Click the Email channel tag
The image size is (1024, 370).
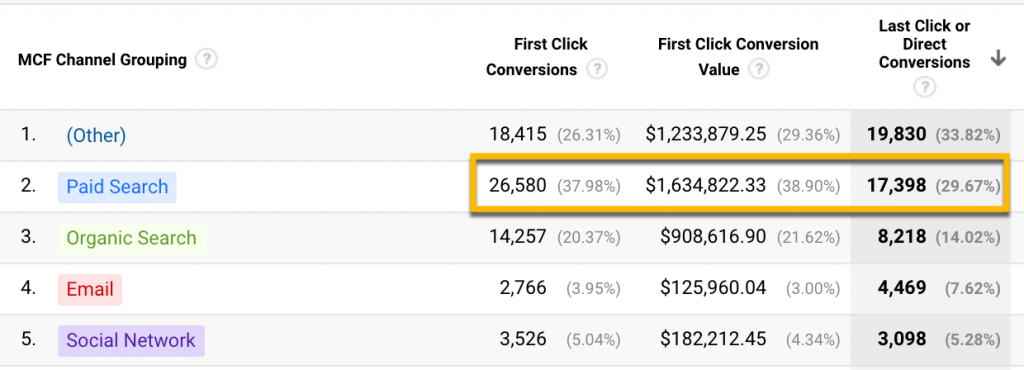[90, 288]
